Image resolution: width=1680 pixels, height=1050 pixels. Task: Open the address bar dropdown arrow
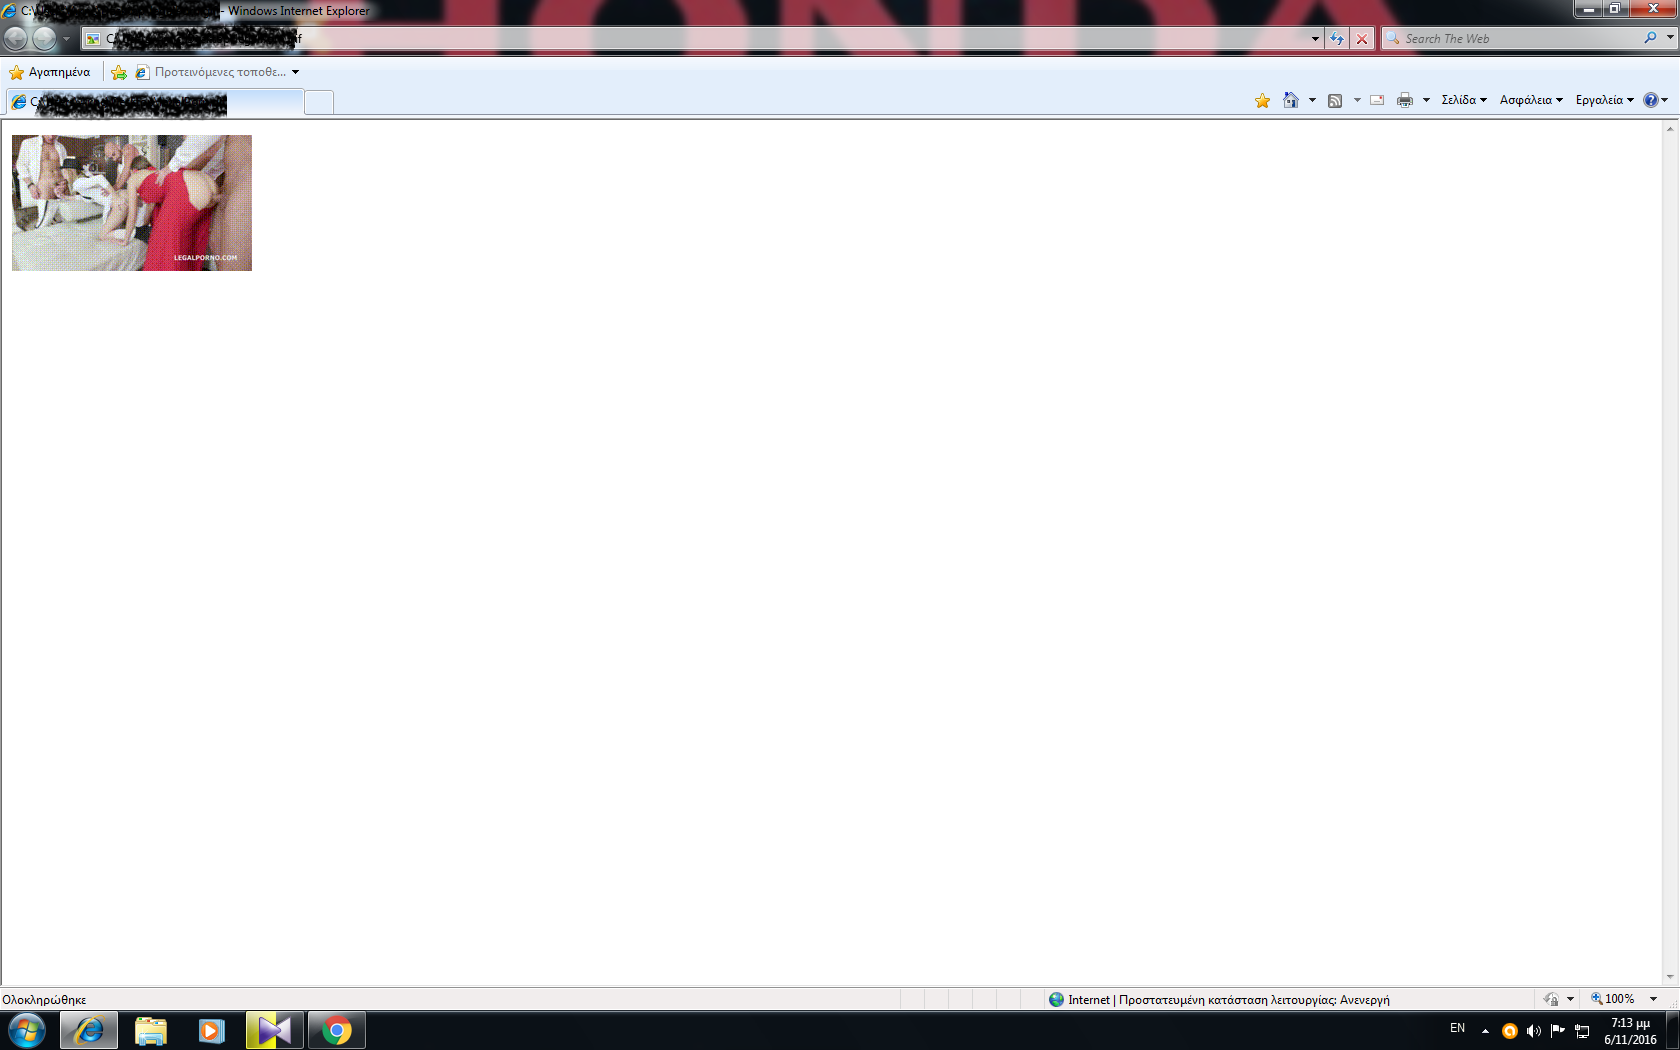pyautogui.click(x=1315, y=39)
